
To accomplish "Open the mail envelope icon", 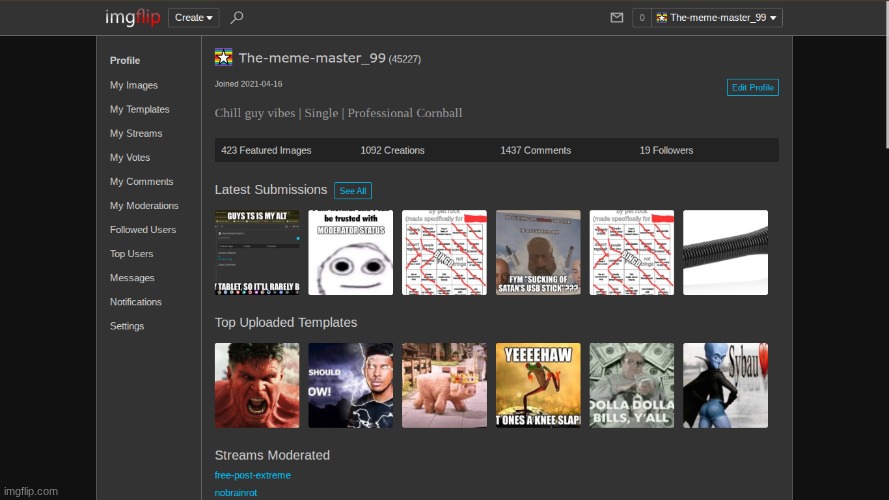I will (x=617, y=17).
